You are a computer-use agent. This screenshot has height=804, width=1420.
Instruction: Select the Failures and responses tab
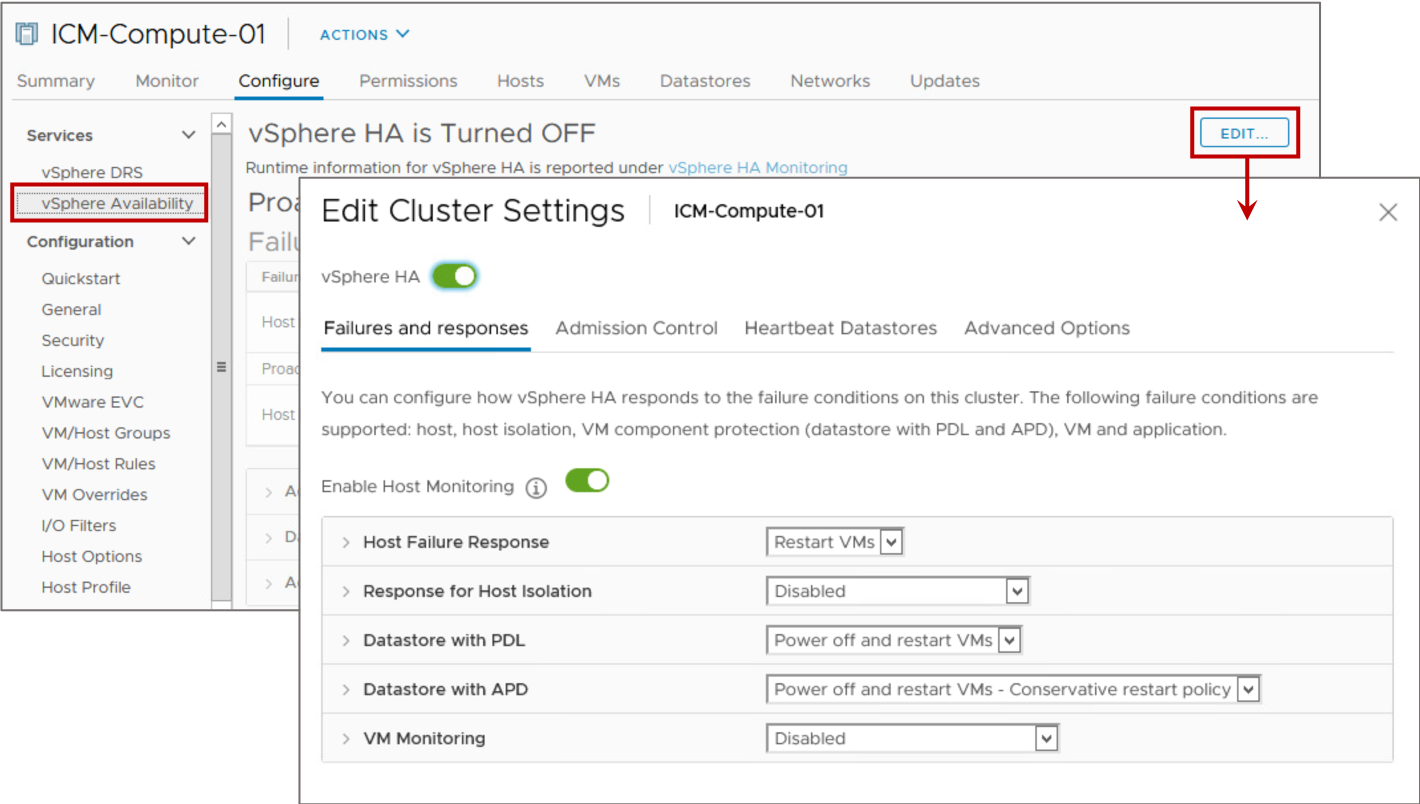(x=426, y=328)
